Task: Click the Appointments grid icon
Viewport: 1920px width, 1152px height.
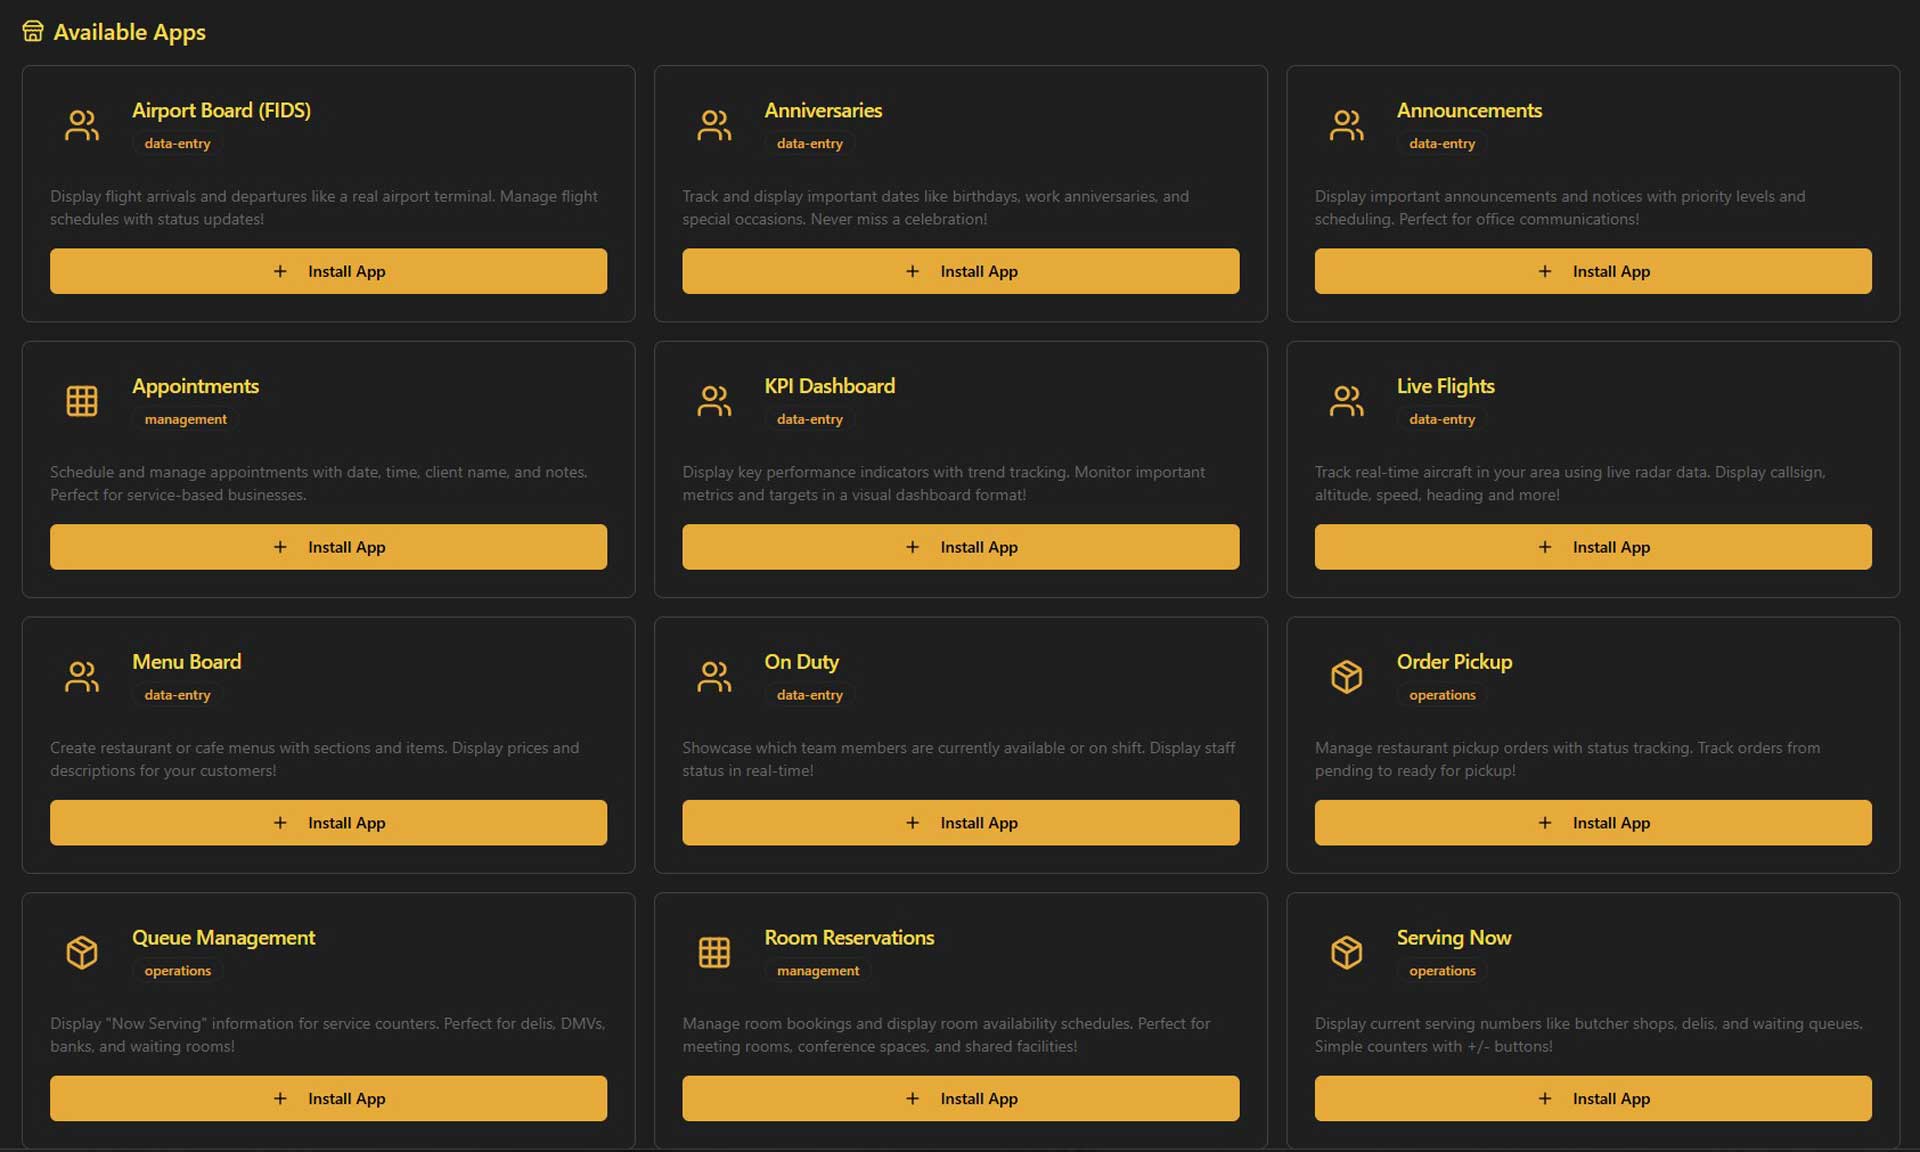Action: [82, 401]
